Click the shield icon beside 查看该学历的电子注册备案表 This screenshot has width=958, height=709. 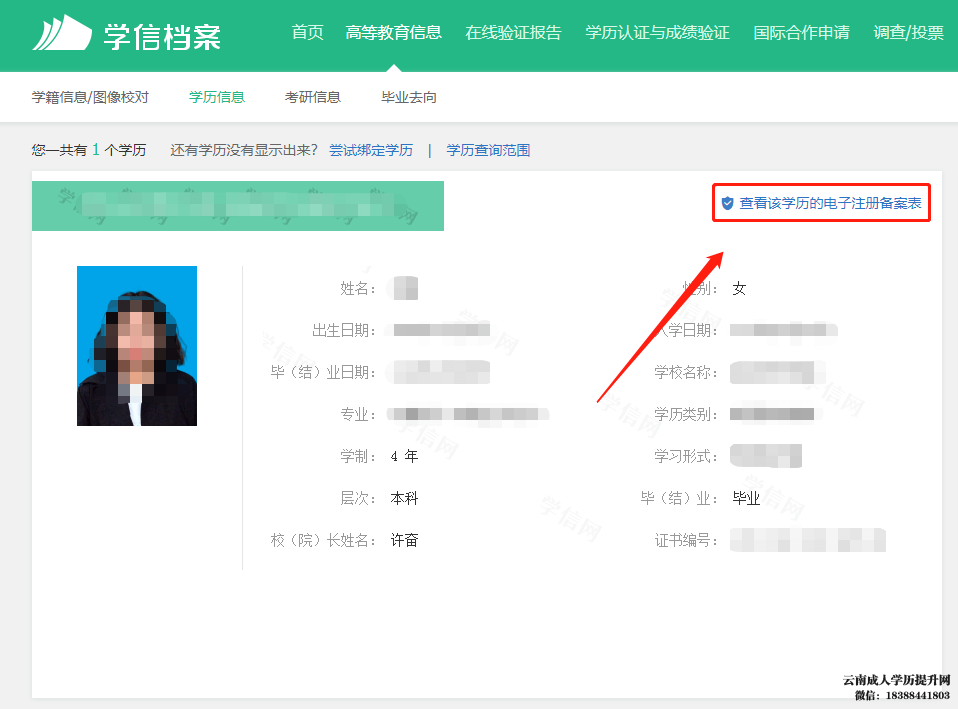pyautogui.click(x=726, y=202)
